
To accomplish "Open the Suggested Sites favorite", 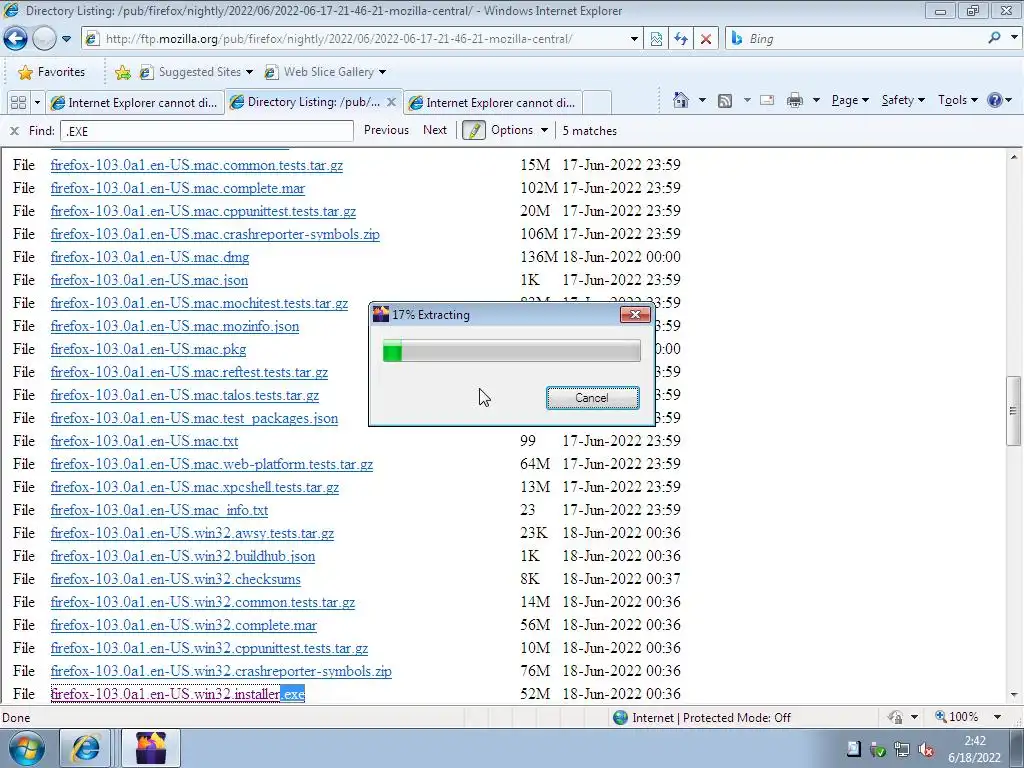I will (x=195, y=72).
